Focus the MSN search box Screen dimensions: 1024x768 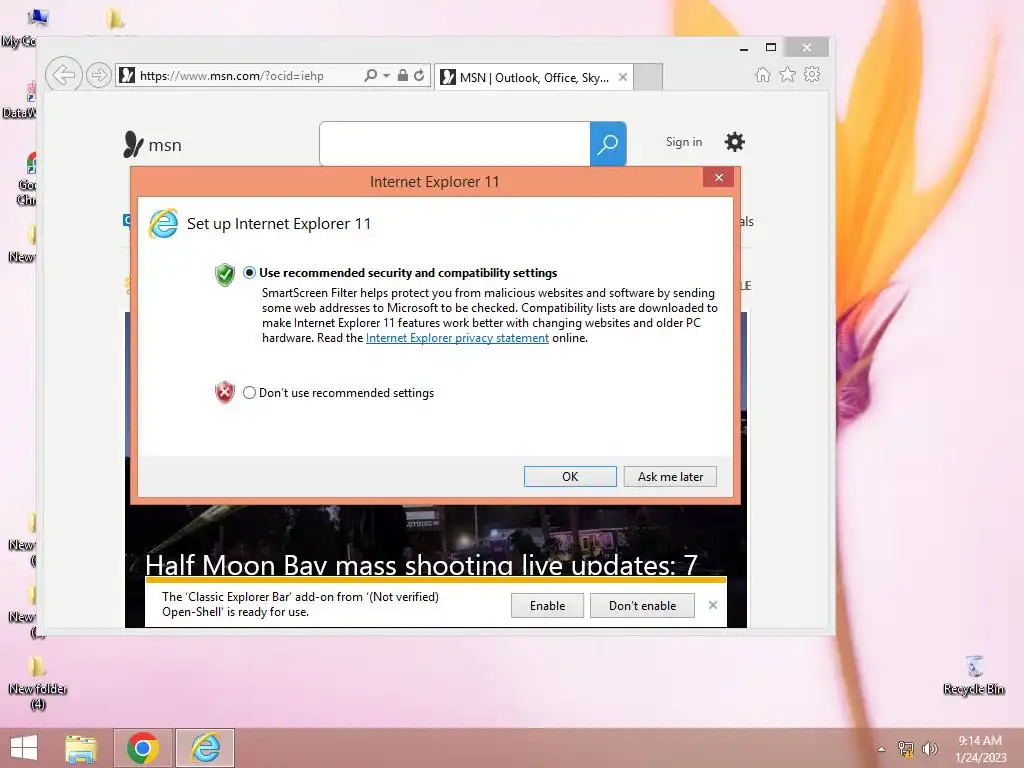[x=455, y=143]
